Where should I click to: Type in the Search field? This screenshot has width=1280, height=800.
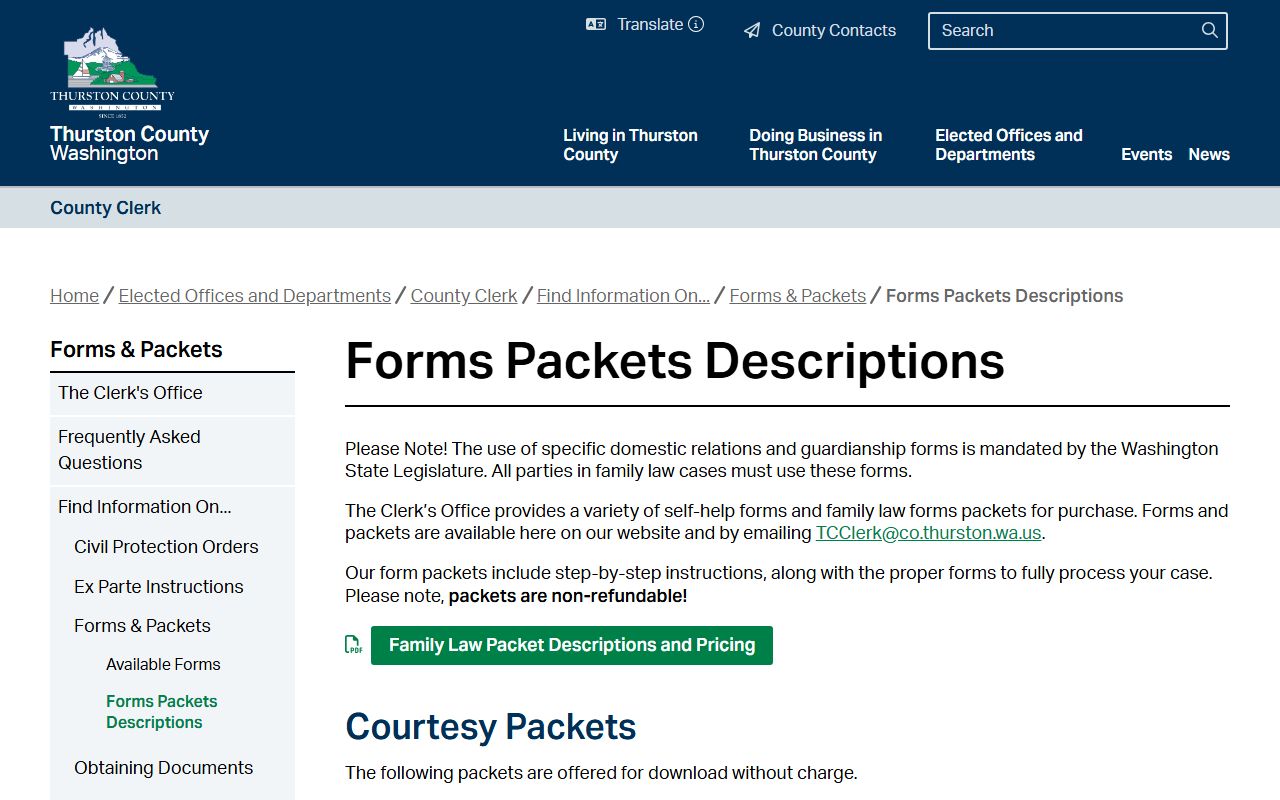point(1060,31)
